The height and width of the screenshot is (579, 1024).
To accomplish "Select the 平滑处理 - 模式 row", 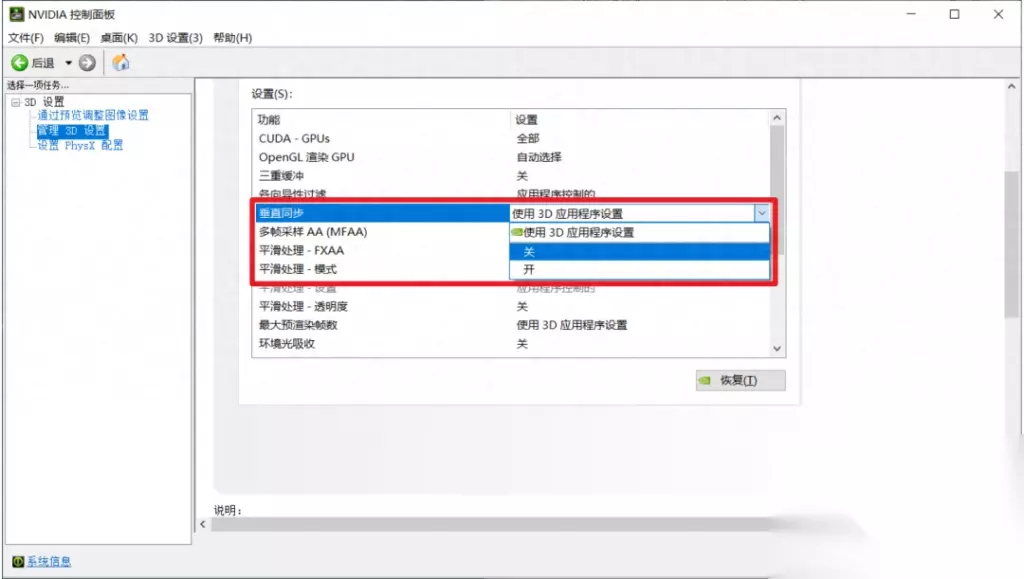I will [382, 269].
